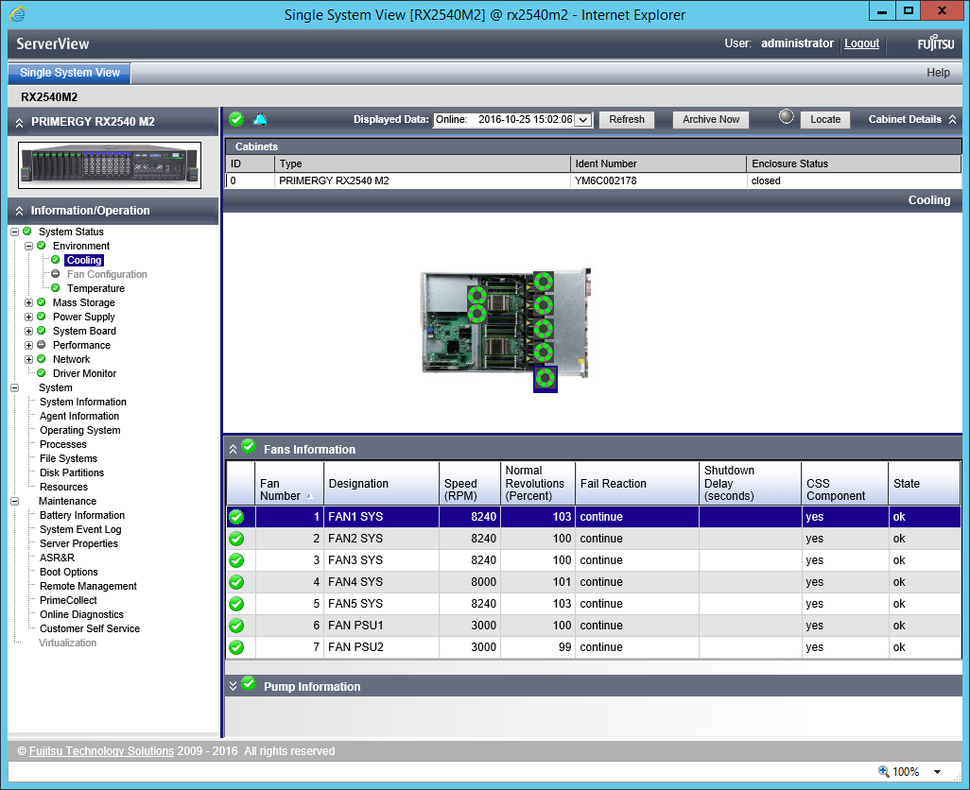The image size is (970, 790).
Task: Click the green check beside Pump Information
Action: pos(248,684)
